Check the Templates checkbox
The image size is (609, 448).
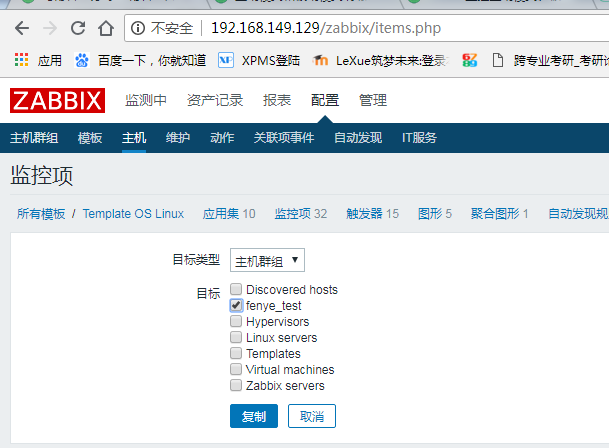[x=236, y=353]
